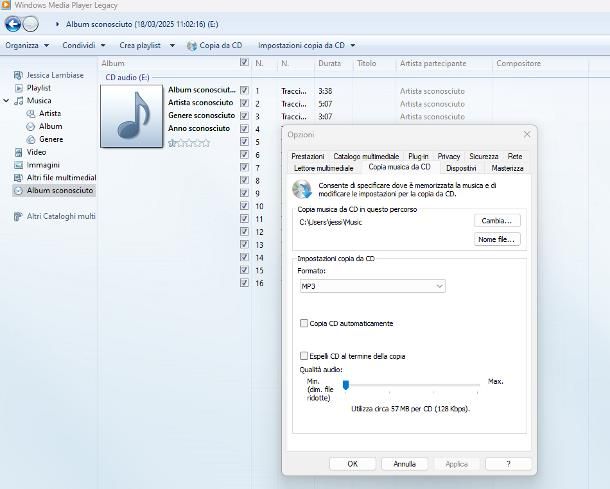610x489 pixels.
Task: Select the Genere icon in sidebar
Action: click(x=30, y=139)
